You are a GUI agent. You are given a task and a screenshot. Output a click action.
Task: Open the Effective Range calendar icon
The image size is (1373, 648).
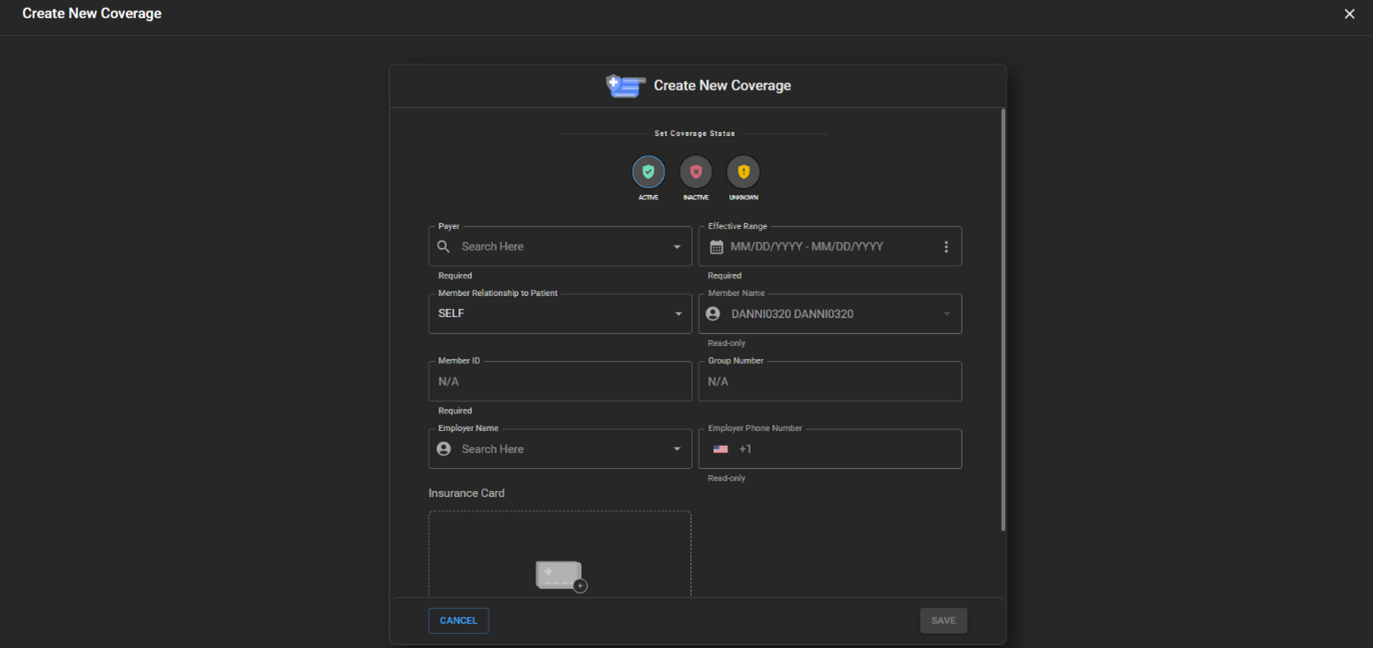click(x=716, y=247)
